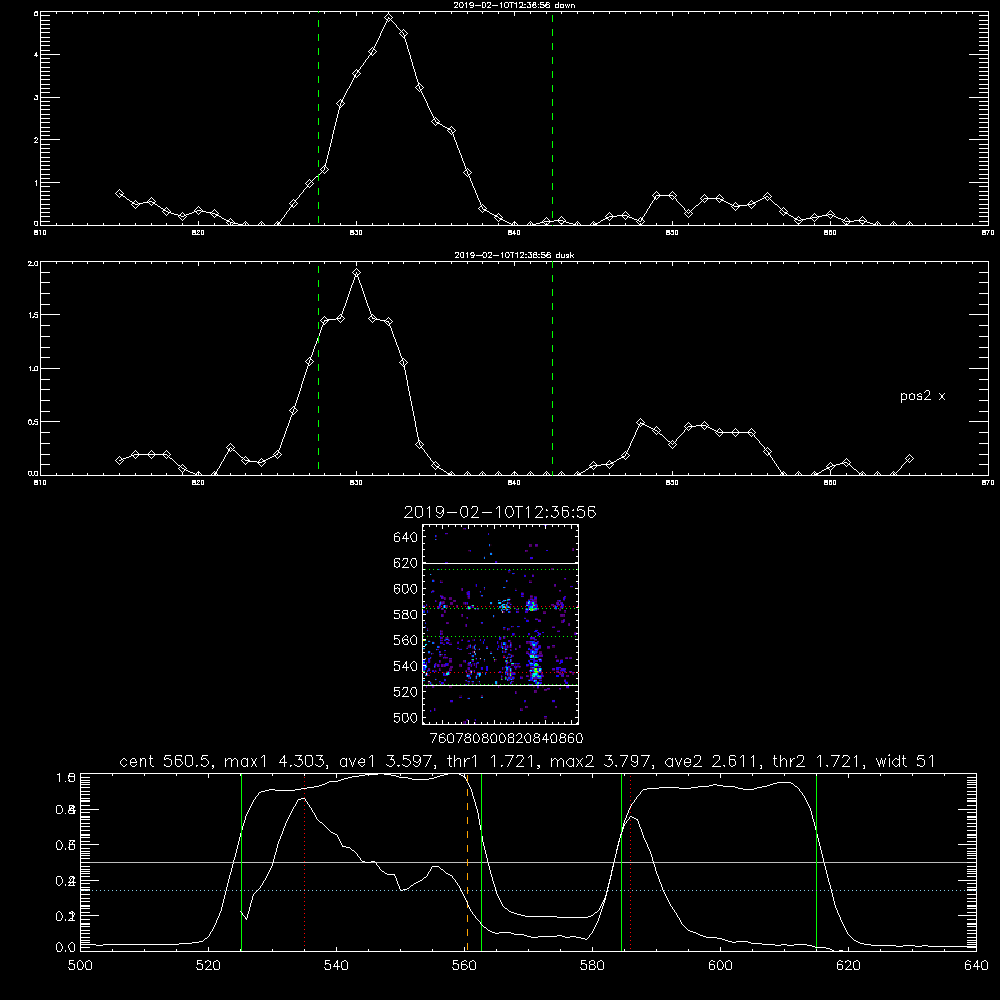
Task: Click the red dotted vertical line near 586
Action: click(630, 862)
